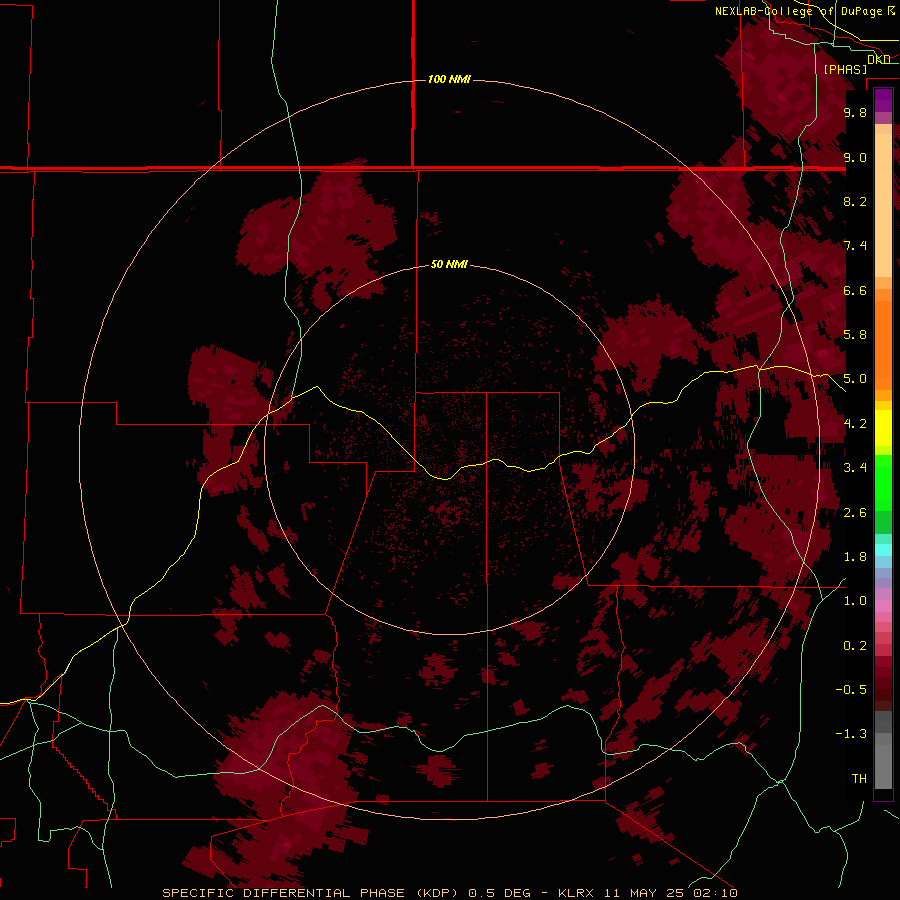Click the 11 MAY 25 date text
This screenshot has width=900, height=900.
click(642, 893)
